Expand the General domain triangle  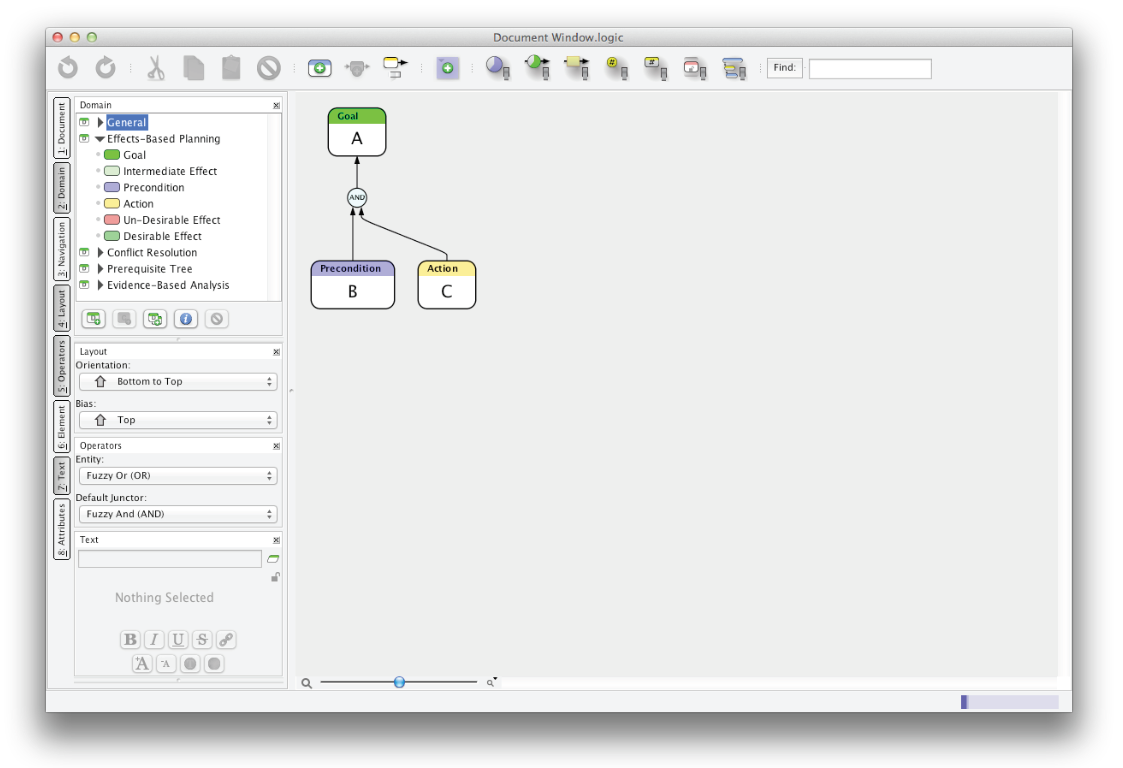pyautogui.click(x=100, y=123)
